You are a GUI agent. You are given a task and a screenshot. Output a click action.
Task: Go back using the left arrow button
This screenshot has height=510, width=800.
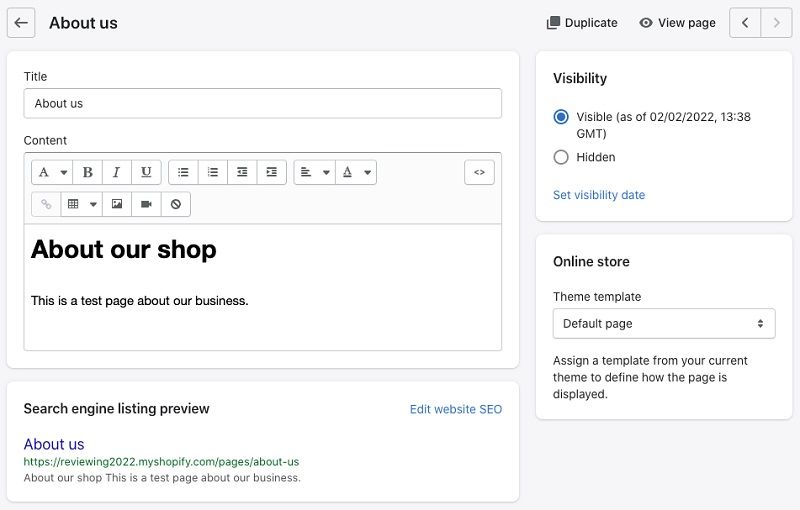point(21,23)
